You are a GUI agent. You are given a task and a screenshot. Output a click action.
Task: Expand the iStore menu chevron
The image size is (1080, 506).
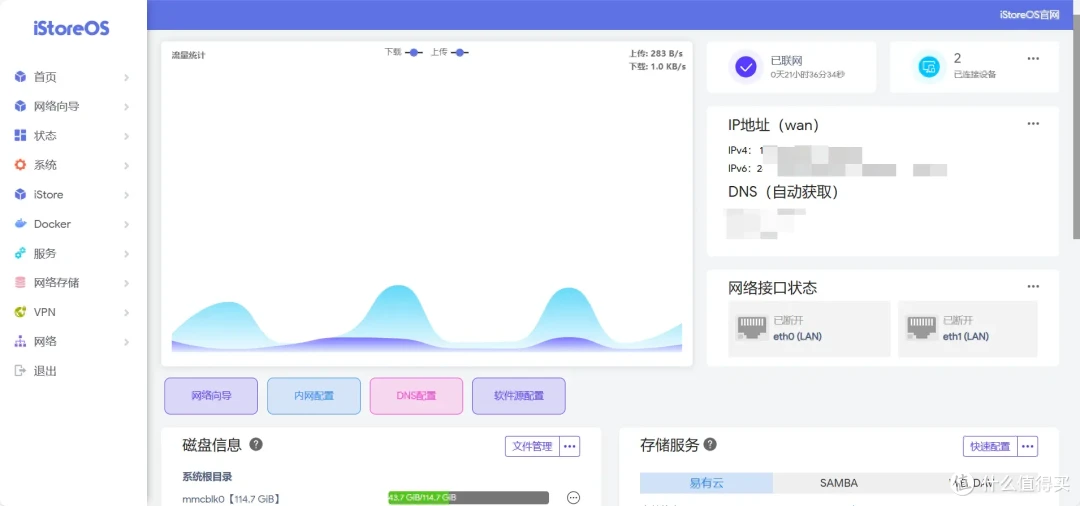point(127,196)
